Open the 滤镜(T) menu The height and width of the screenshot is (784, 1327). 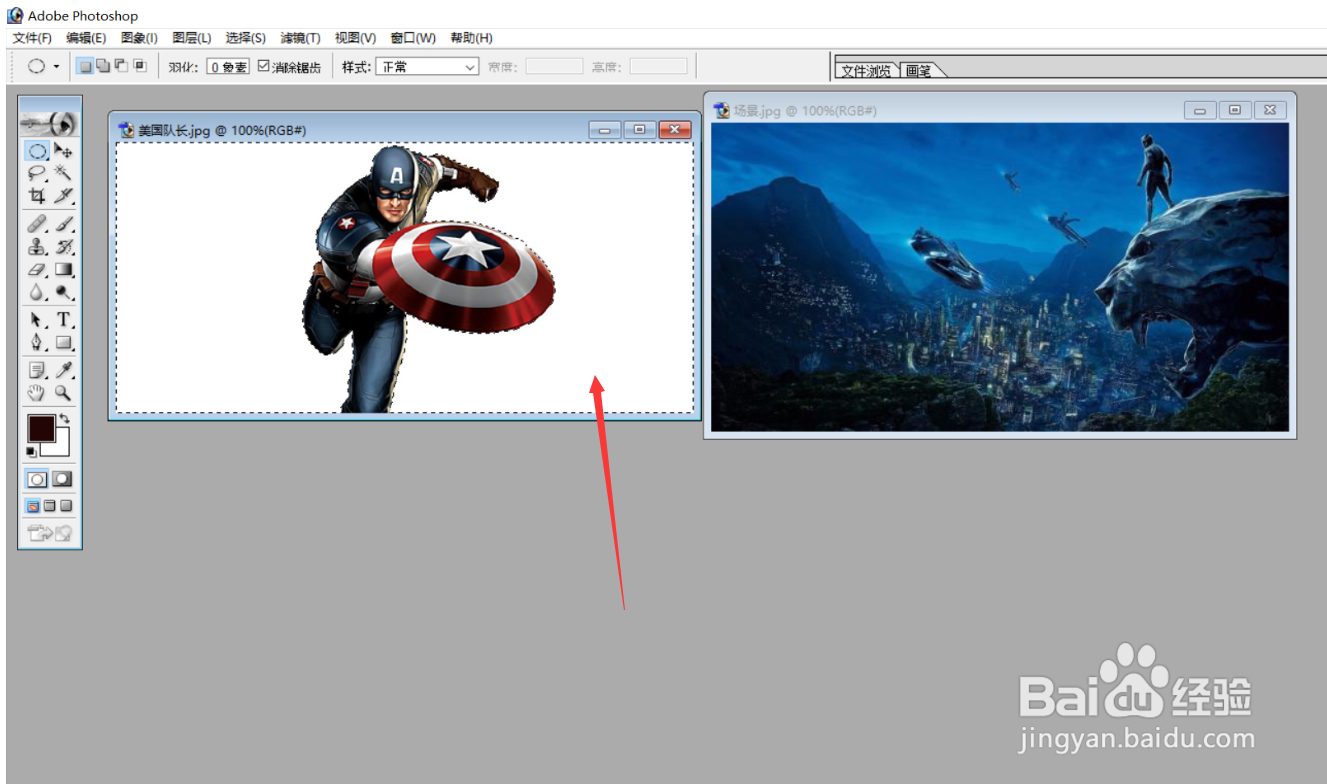(300, 38)
